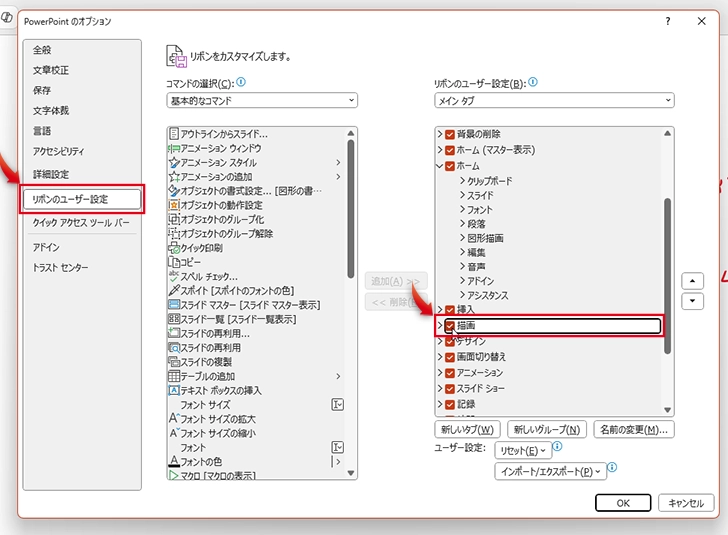This screenshot has height=535, width=728.
Task: Select the アニメーション ウィンドウ command icon
Action: [x=174, y=148]
